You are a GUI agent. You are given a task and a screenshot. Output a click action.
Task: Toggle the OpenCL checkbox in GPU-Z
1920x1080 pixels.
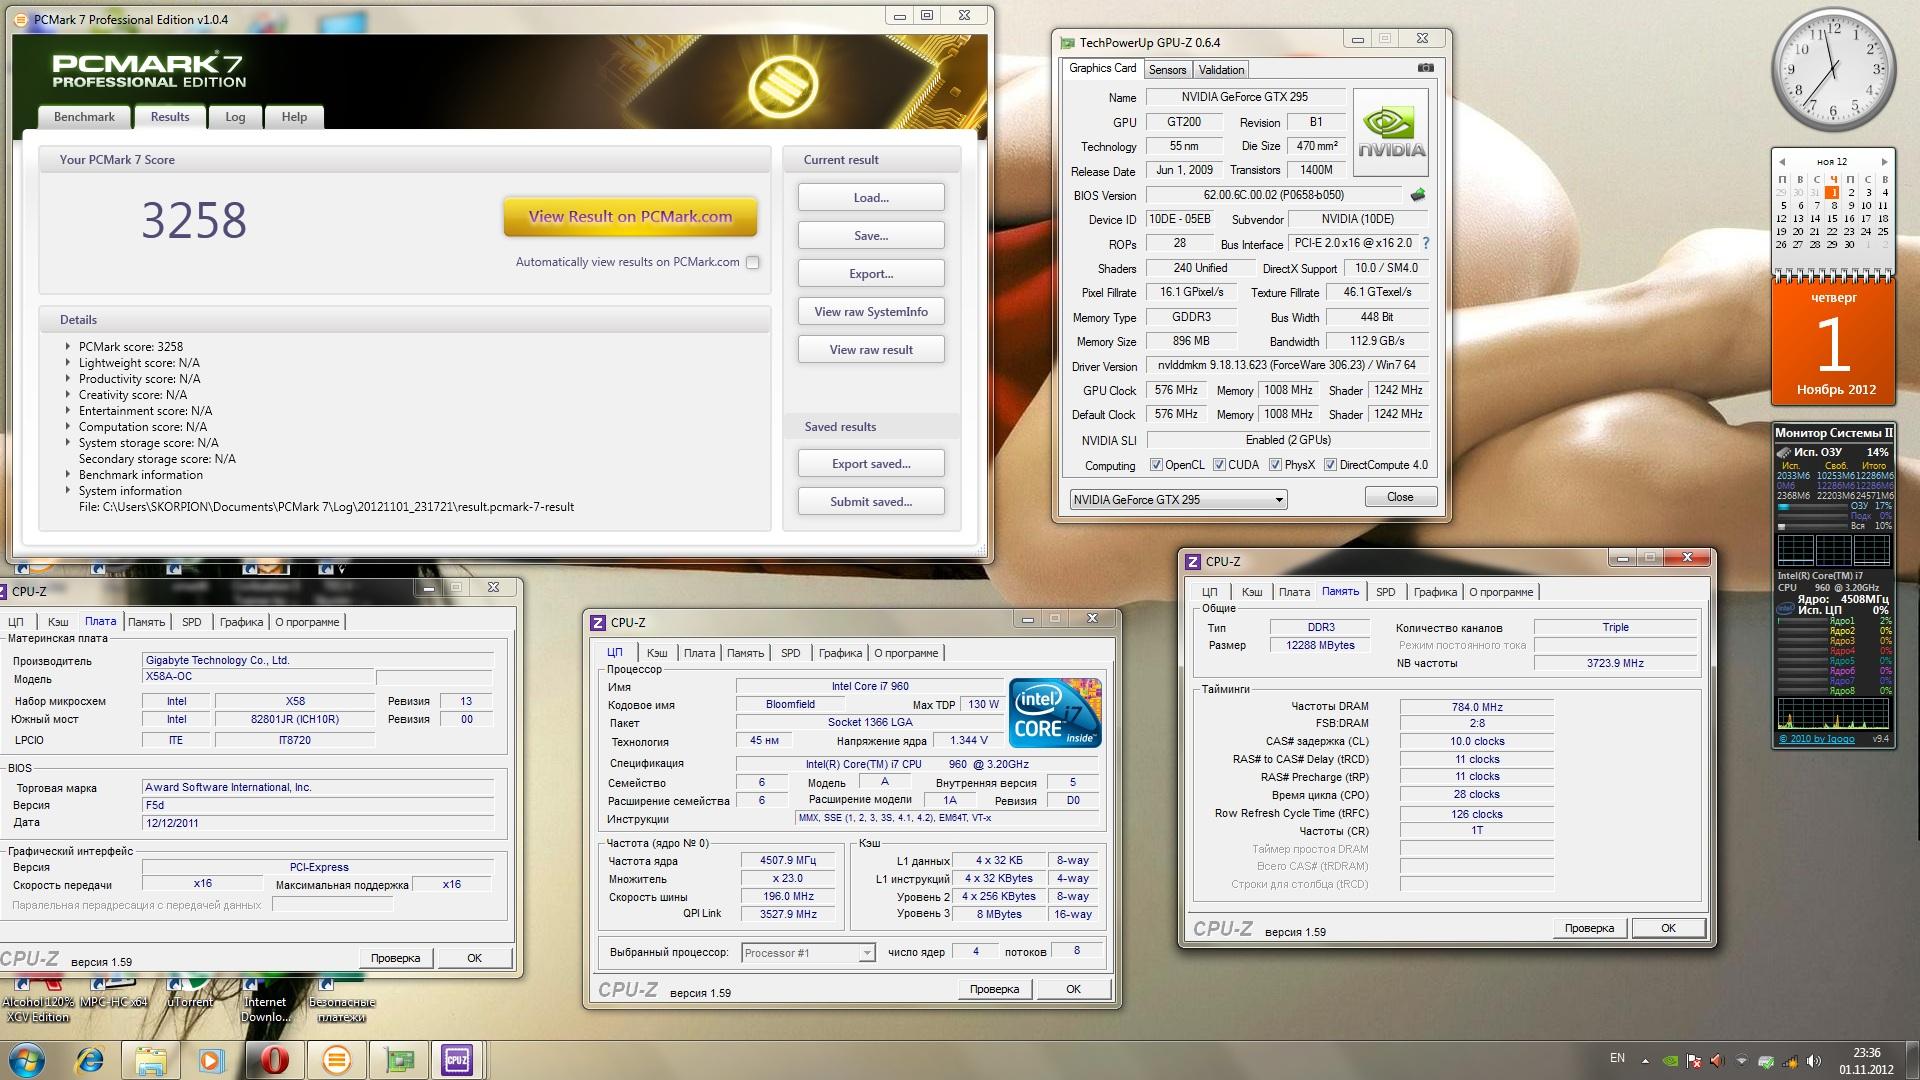[x=1156, y=465]
